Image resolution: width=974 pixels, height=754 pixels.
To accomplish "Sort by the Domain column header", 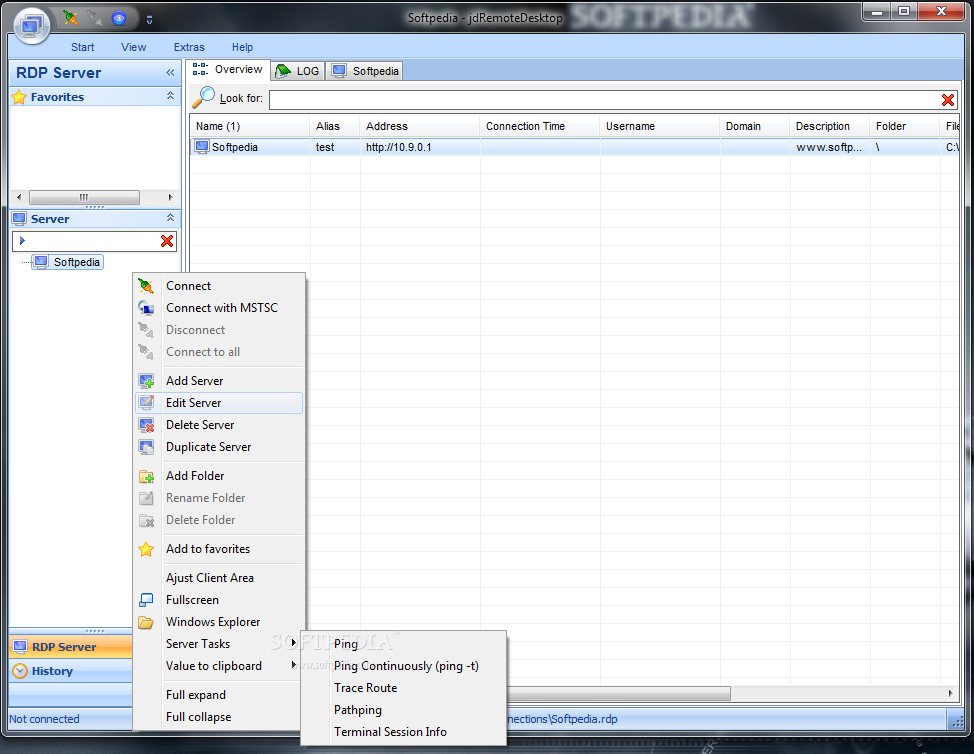I will coord(754,126).
